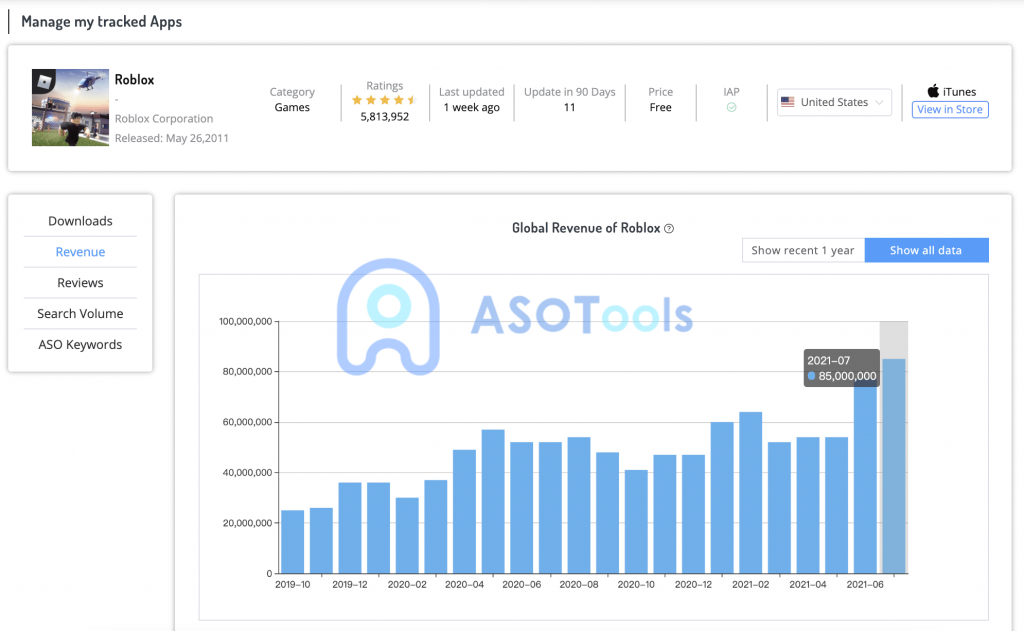Image resolution: width=1024 pixels, height=631 pixels.
Task: Click the 2019-10 revenue bar
Action: [293, 542]
